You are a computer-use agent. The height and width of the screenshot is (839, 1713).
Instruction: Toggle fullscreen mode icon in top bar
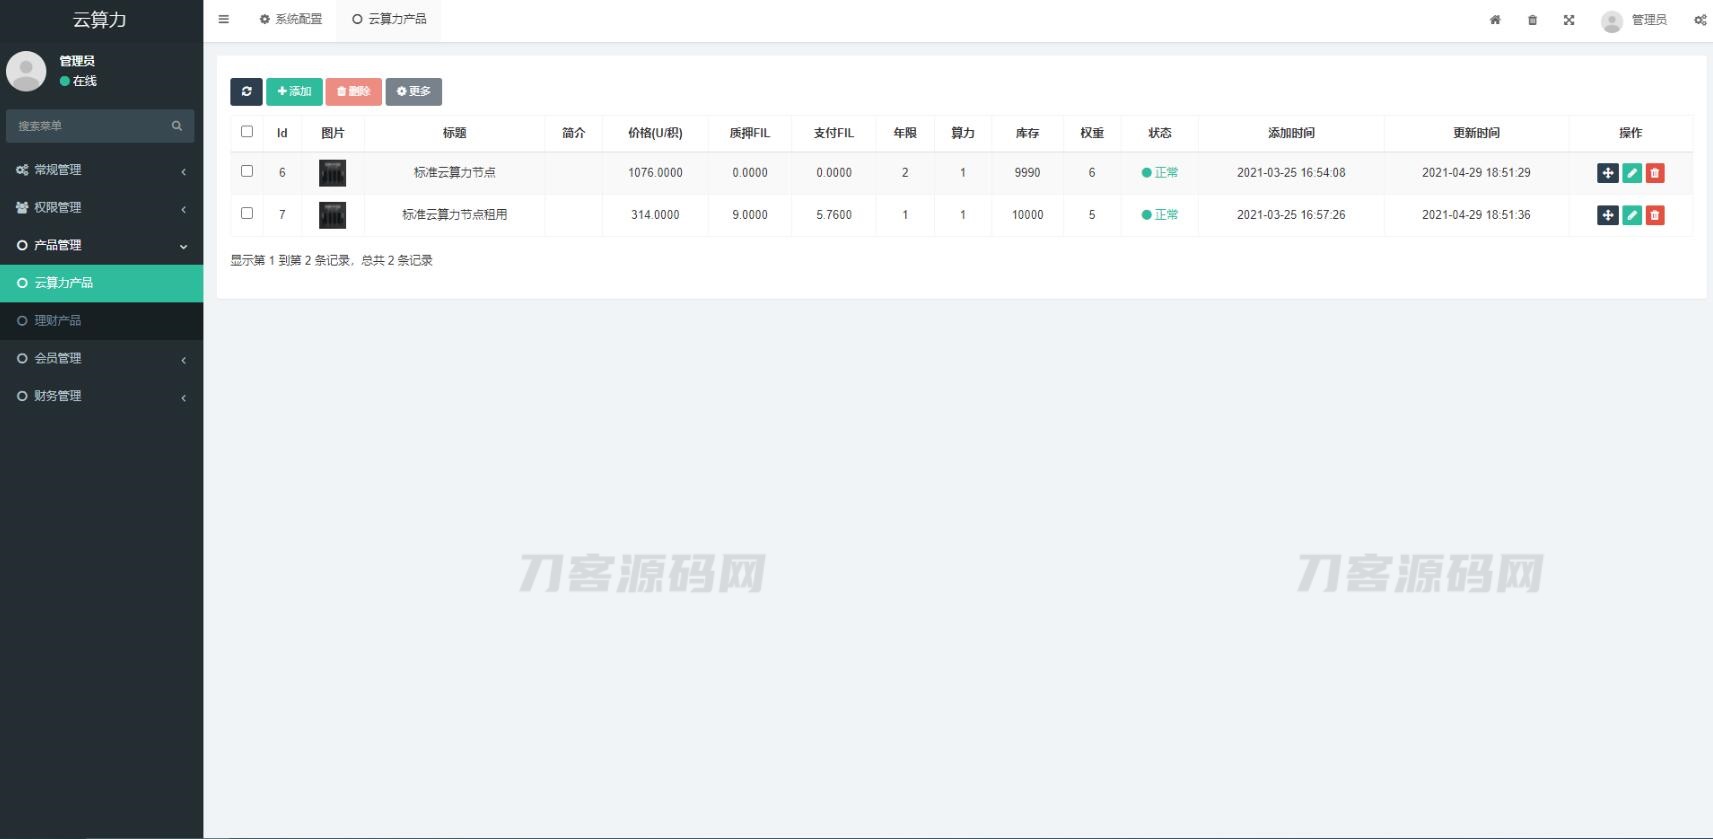pos(1569,20)
